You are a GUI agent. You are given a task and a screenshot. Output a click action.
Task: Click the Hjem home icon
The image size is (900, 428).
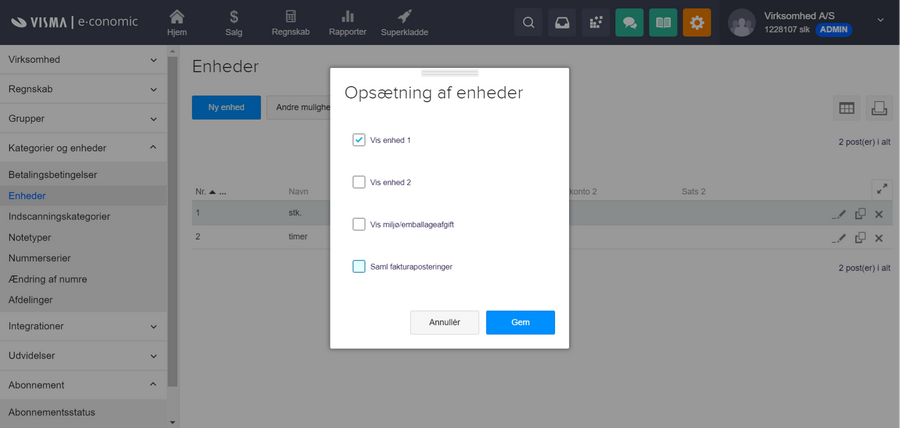(x=177, y=22)
